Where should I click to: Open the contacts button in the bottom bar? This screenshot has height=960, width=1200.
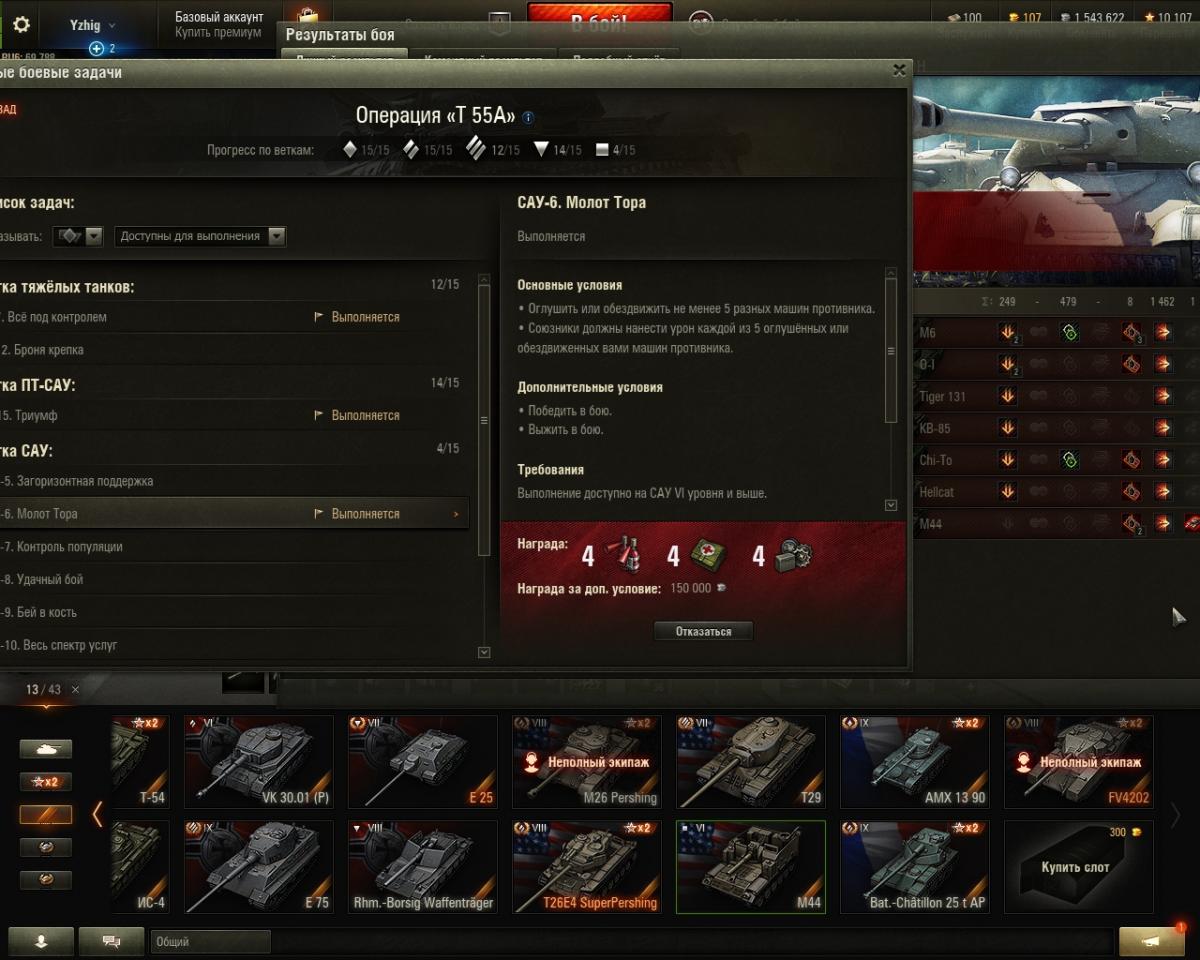[x=41, y=941]
